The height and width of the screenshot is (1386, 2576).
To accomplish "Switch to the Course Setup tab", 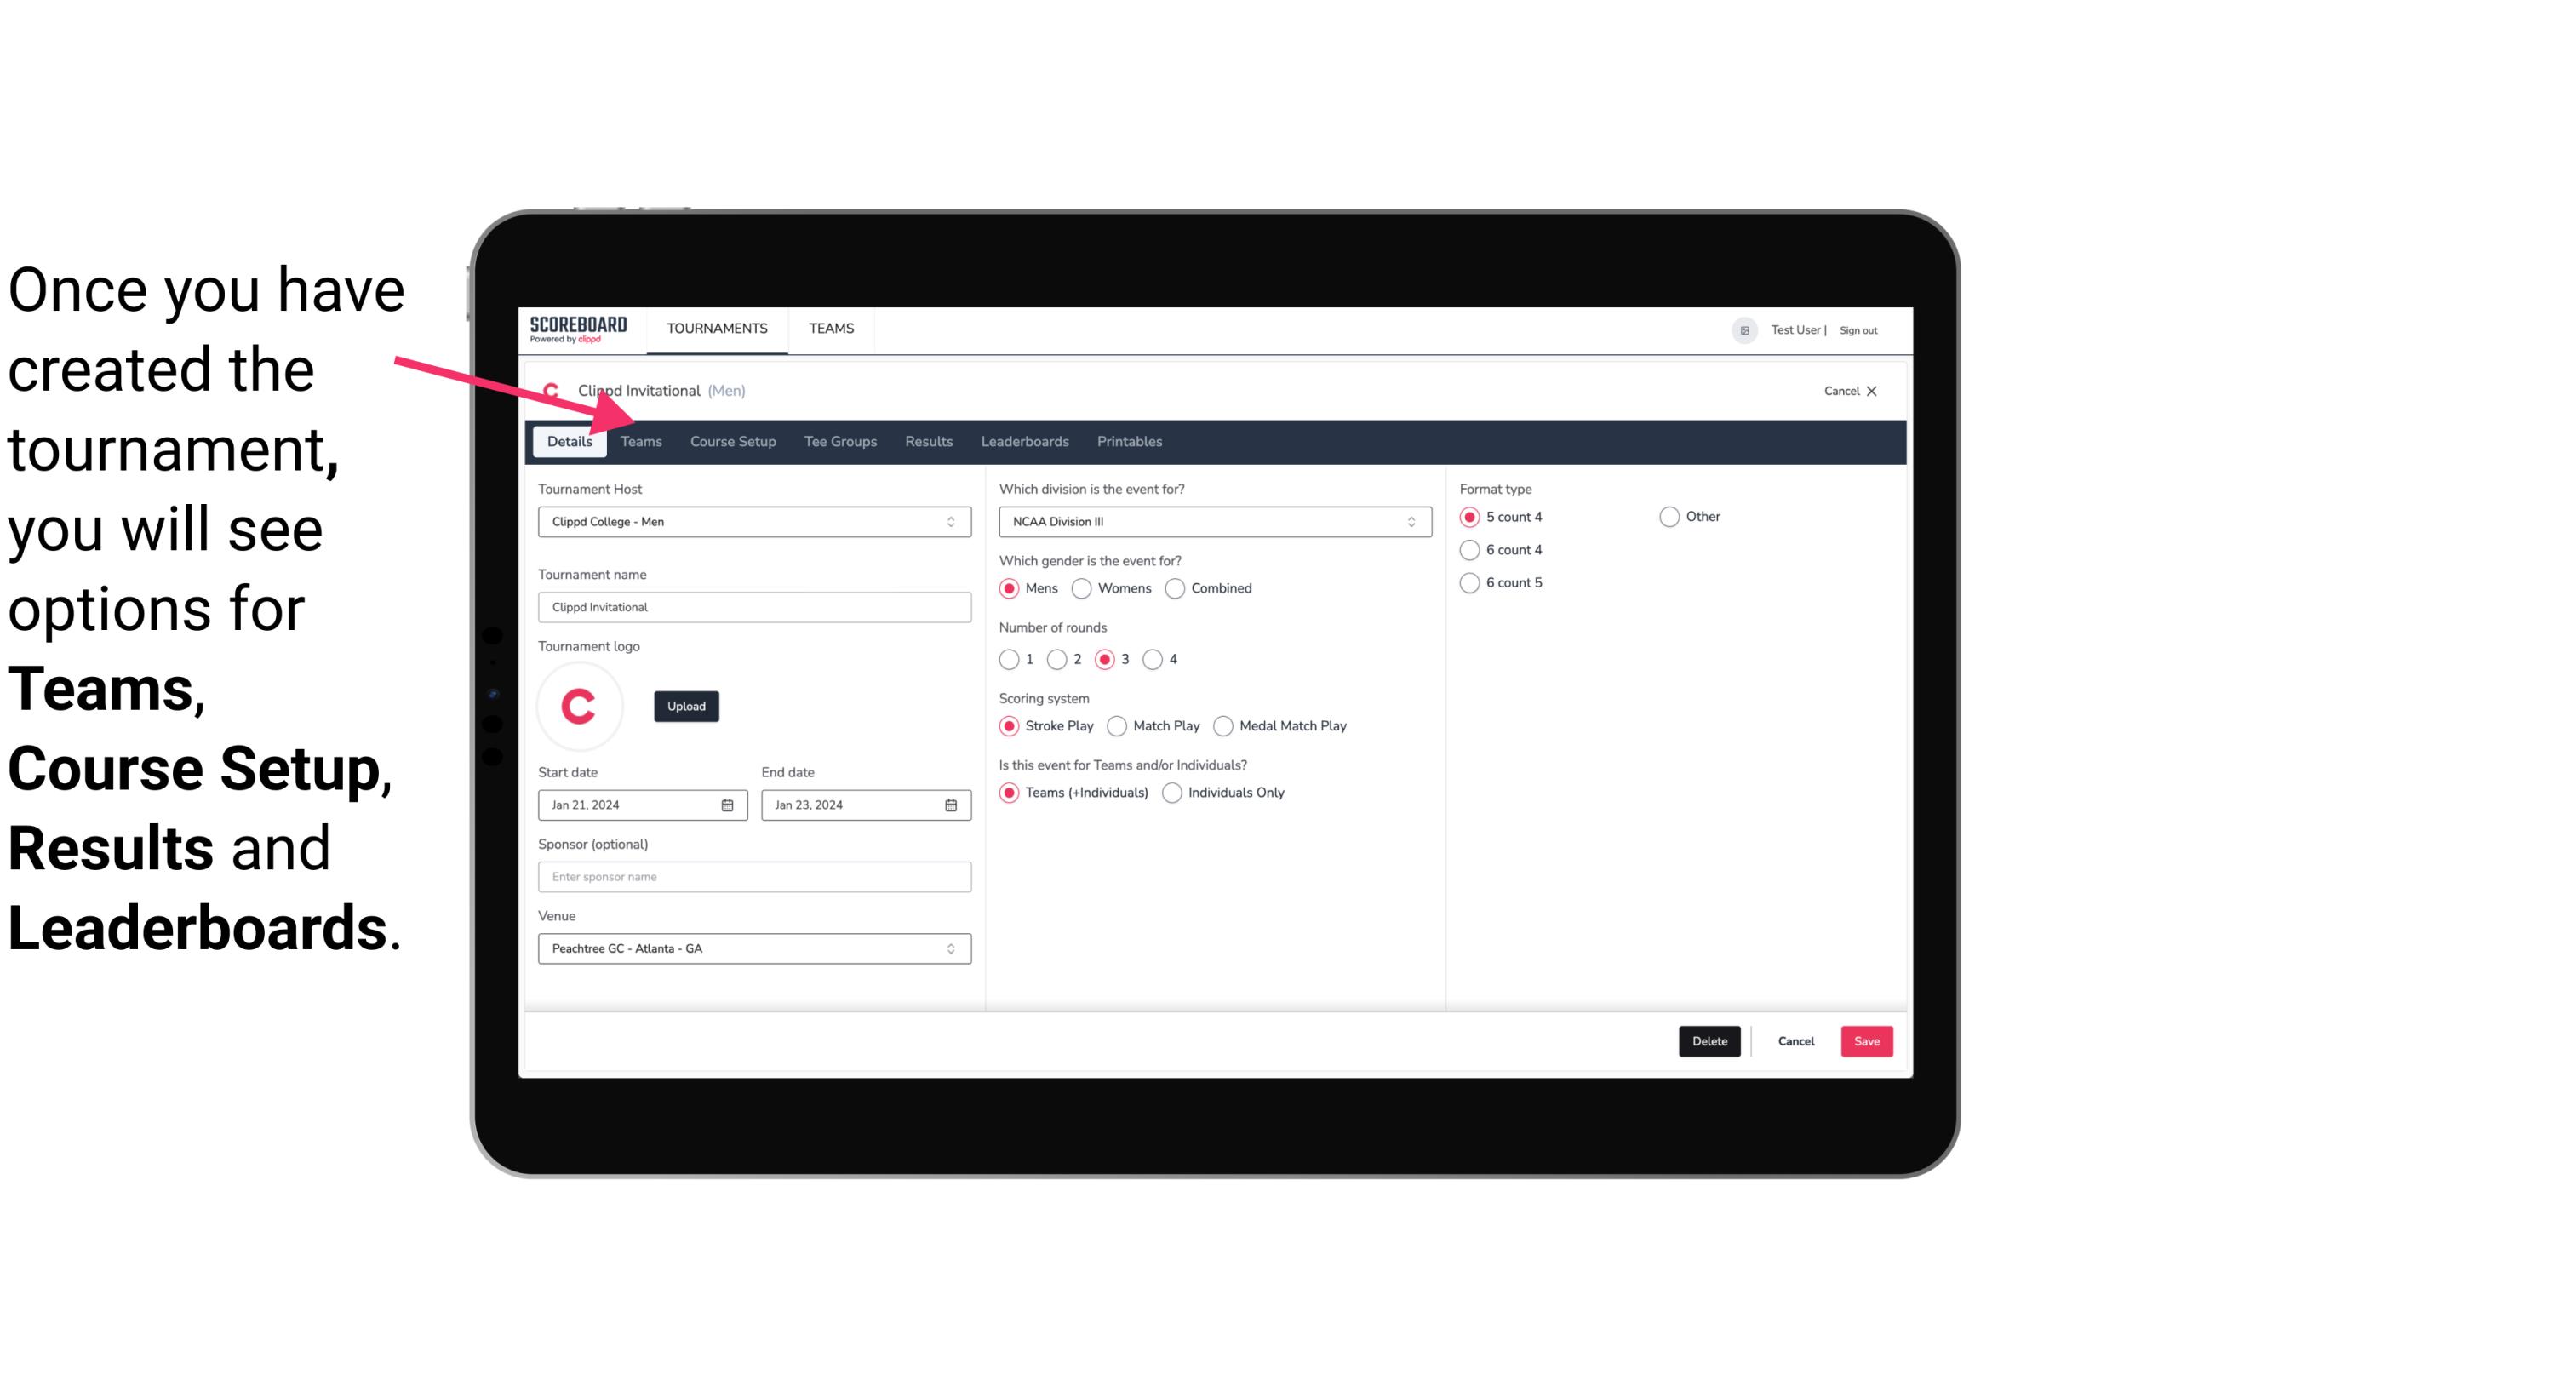I will pyautogui.click(x=730, y=440).
